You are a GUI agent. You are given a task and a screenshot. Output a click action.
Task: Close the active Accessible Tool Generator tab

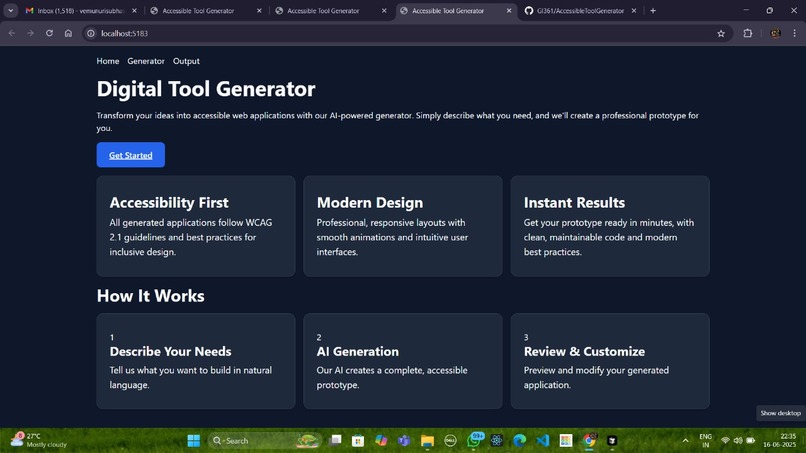point(509,10)
